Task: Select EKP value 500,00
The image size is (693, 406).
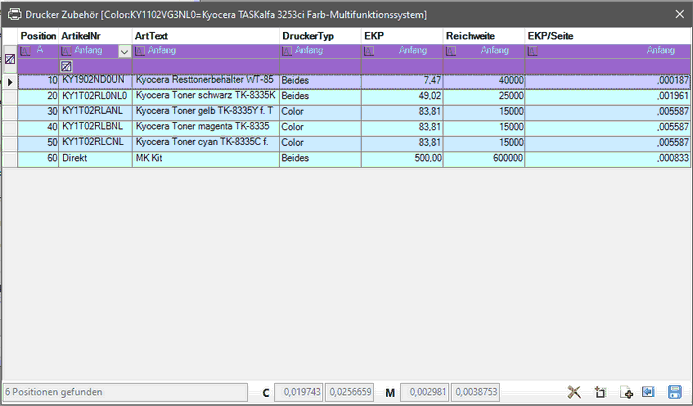Action: pos(402,158)
